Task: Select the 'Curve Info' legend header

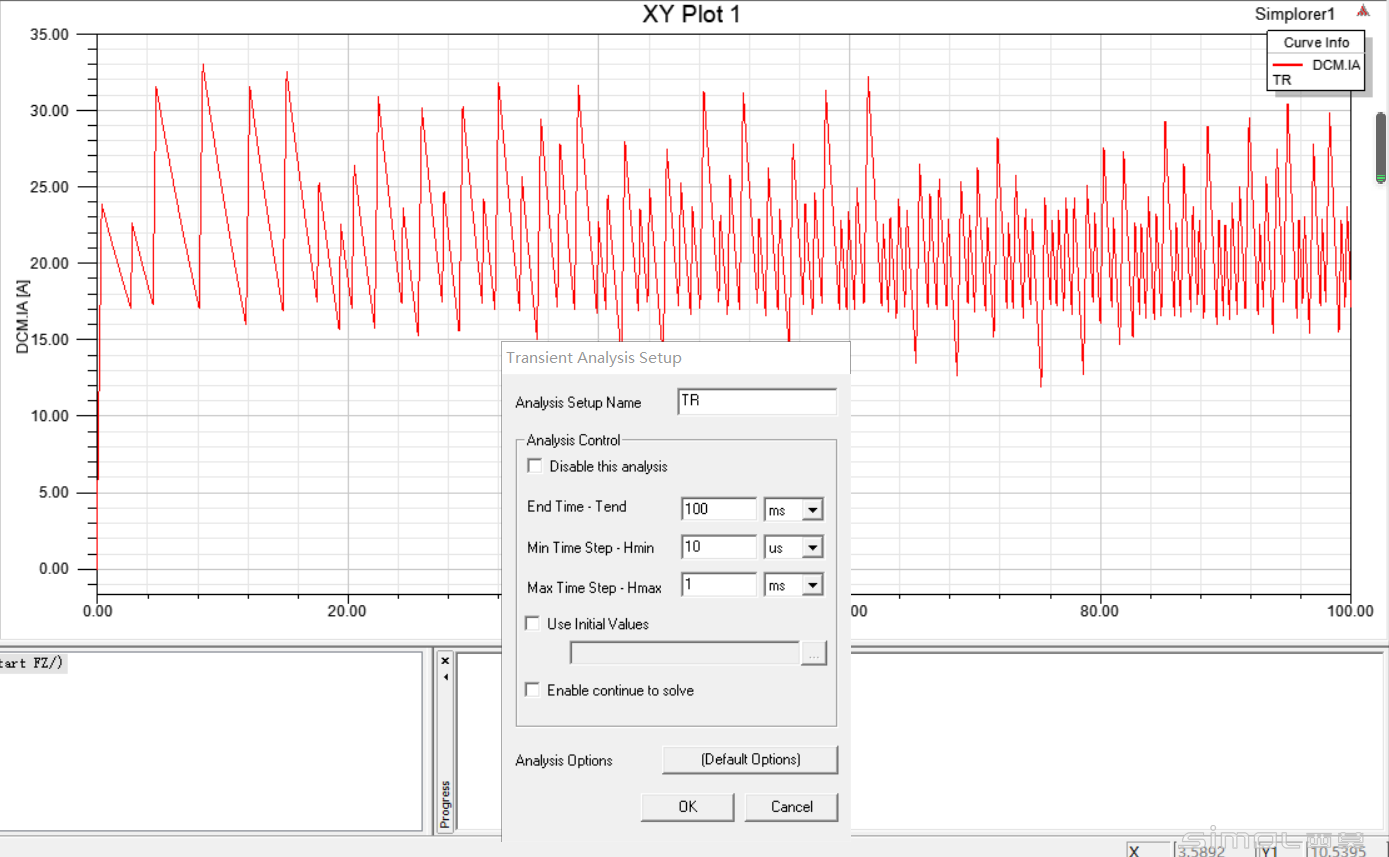Action: [x=1316, y=43]
